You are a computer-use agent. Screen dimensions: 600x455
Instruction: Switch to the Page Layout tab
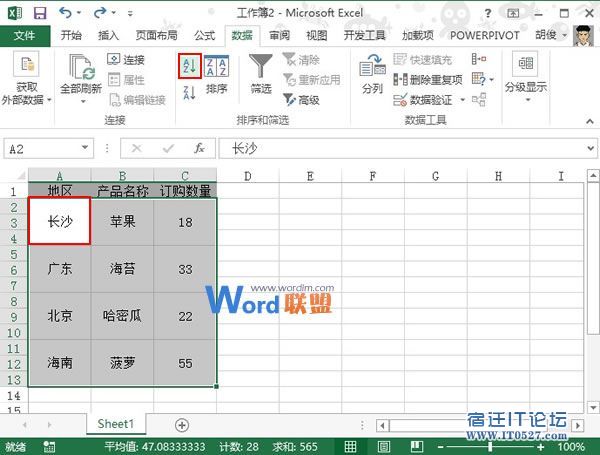(x=157, y=36)
